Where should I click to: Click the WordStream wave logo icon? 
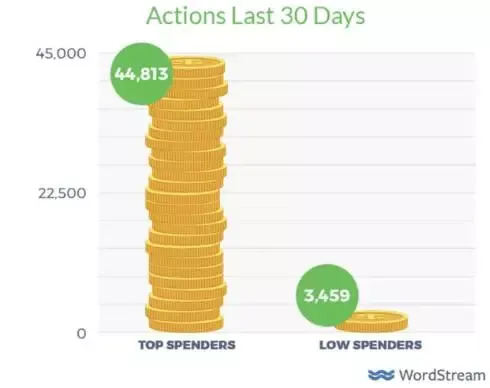point(381,375)
